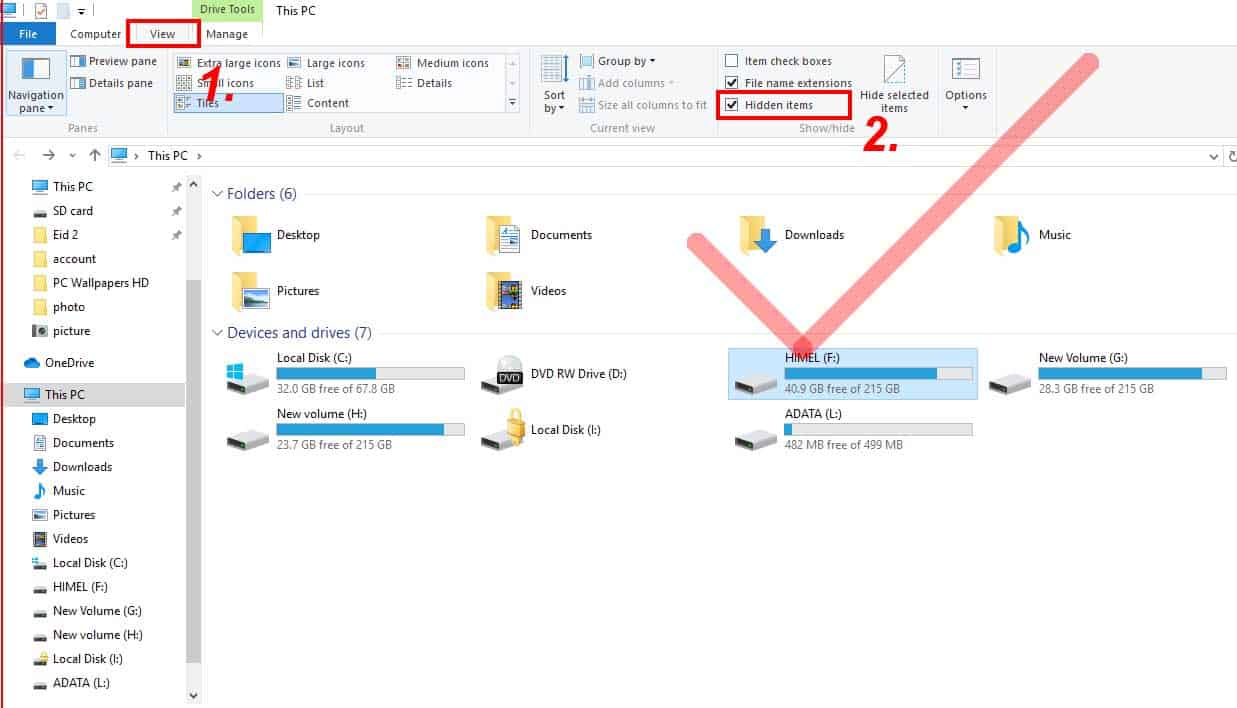Image resolution: width=1237 pixels, height=708 pixels.
Task: Open the File menu
Action: point(30,33)
